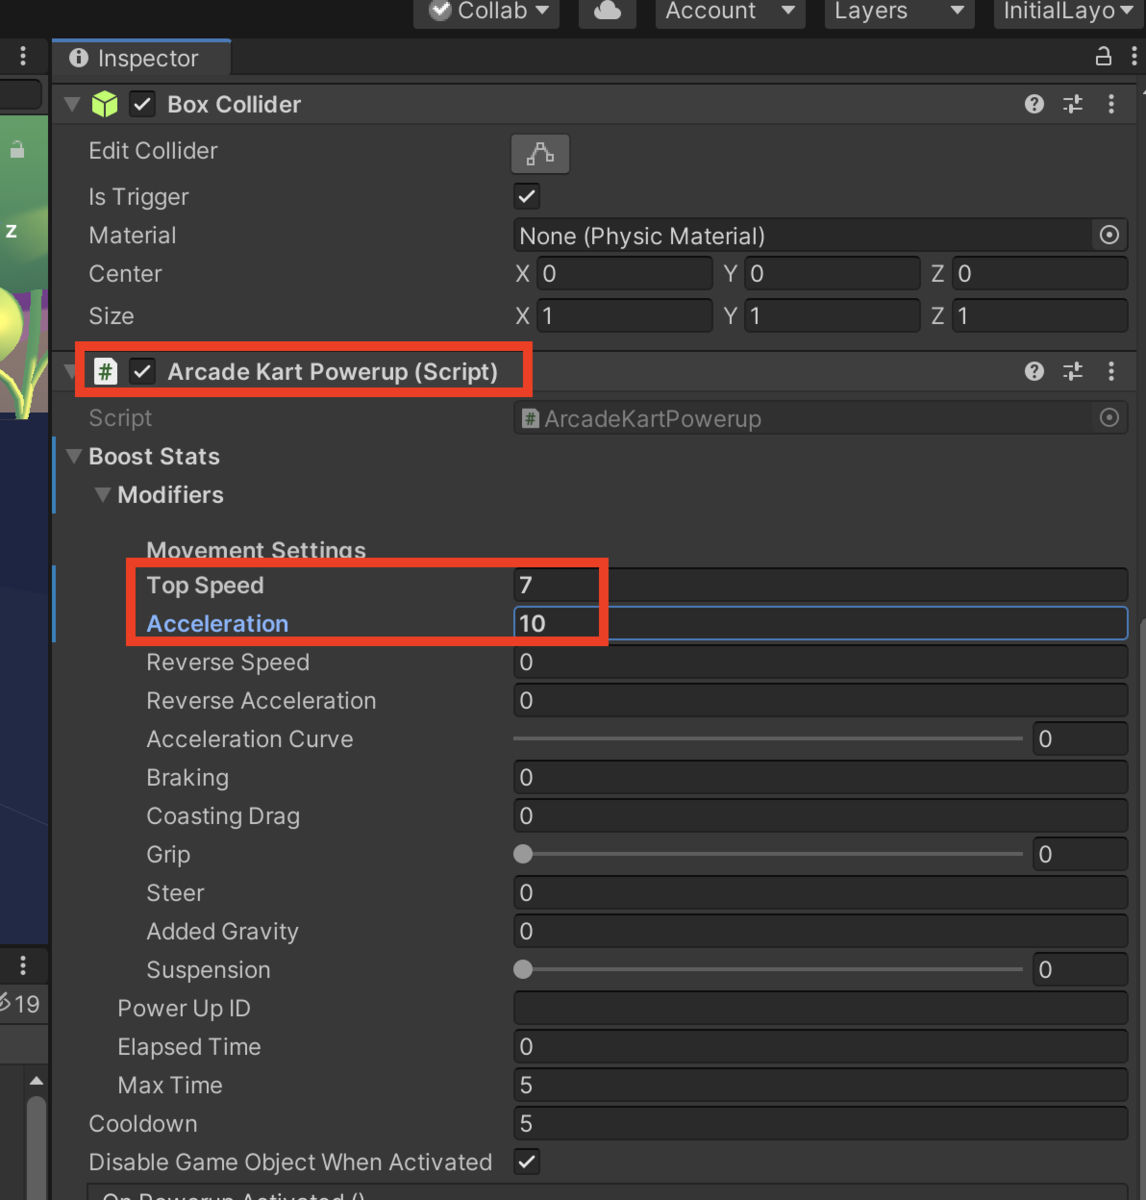Viewport: 1146px width, 1200px height.
Task: Click the Acceleration property label
Action: (x=217, y=623)
